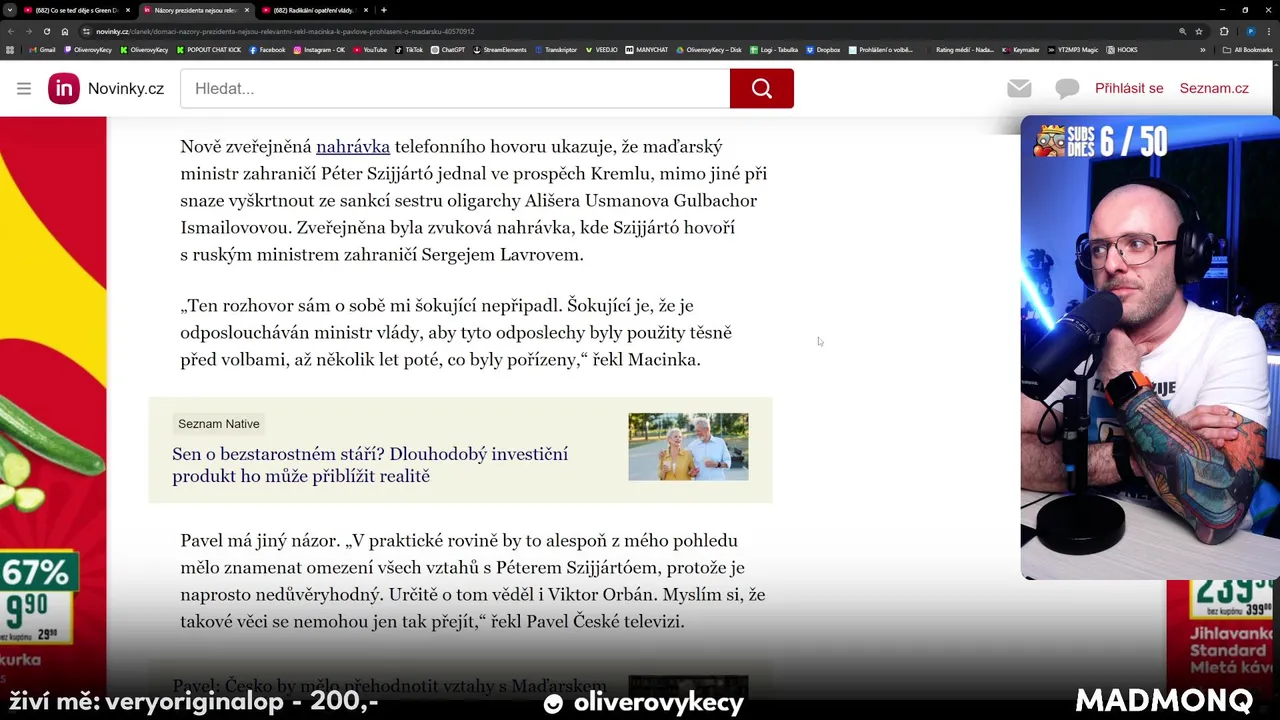Open the chat bubble icon in the header
Image resolution: width=1280 pixels, height=720 pixels.
[1067, 88]
